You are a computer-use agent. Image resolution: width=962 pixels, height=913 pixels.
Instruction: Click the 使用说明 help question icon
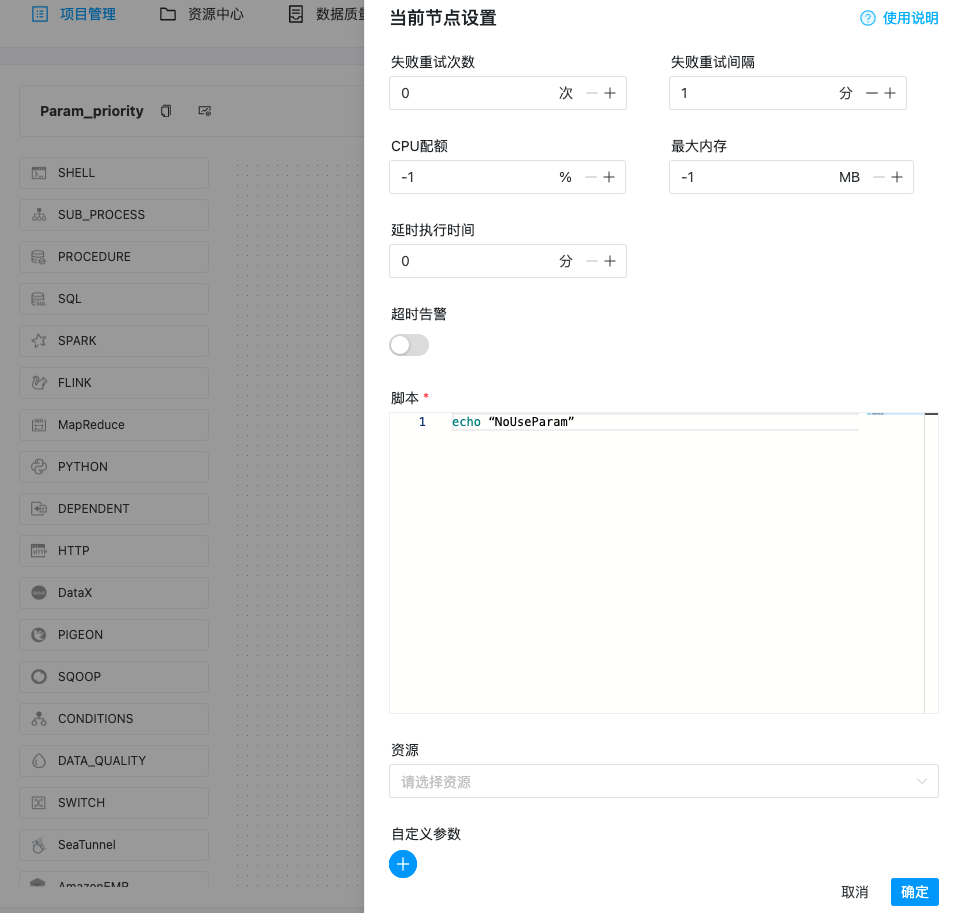(868, 18)
